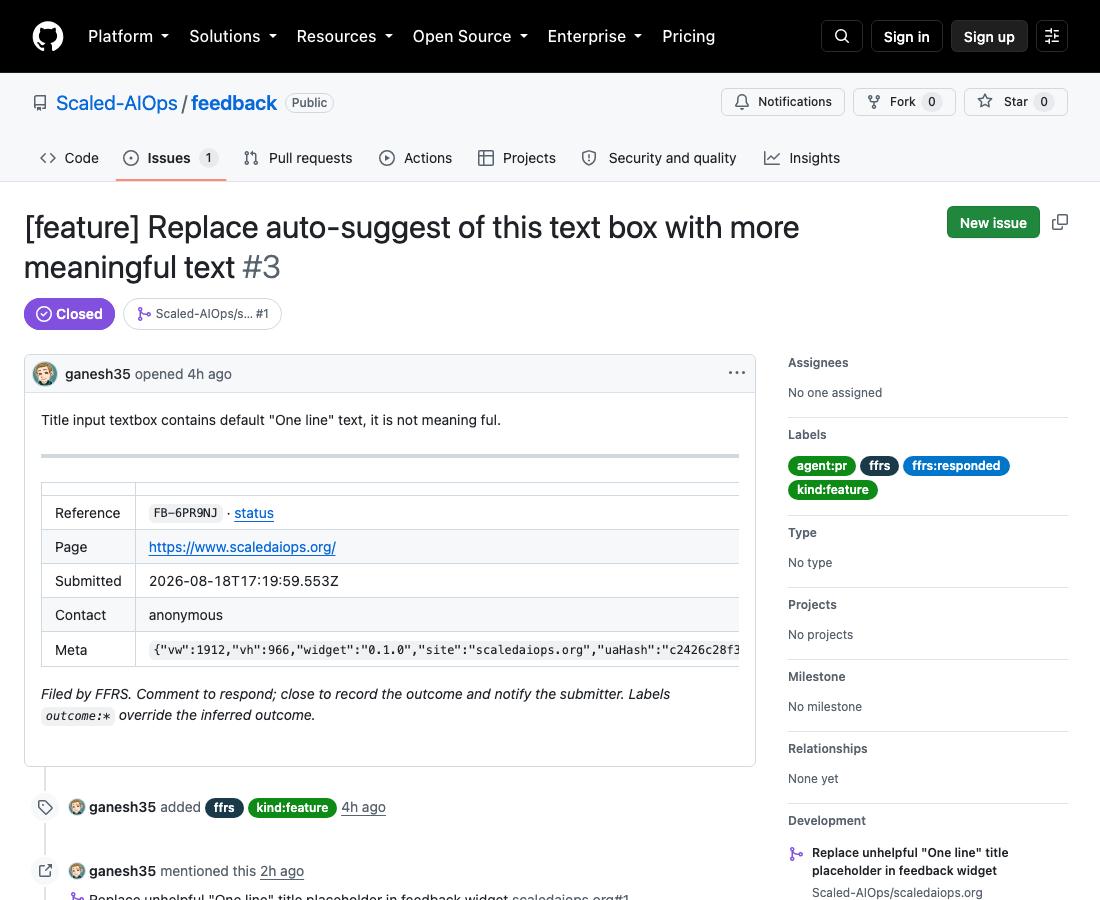Click avatar next to 'mentioned this' event
Screen dimensions: 1100x900
(x=76, y=871)
